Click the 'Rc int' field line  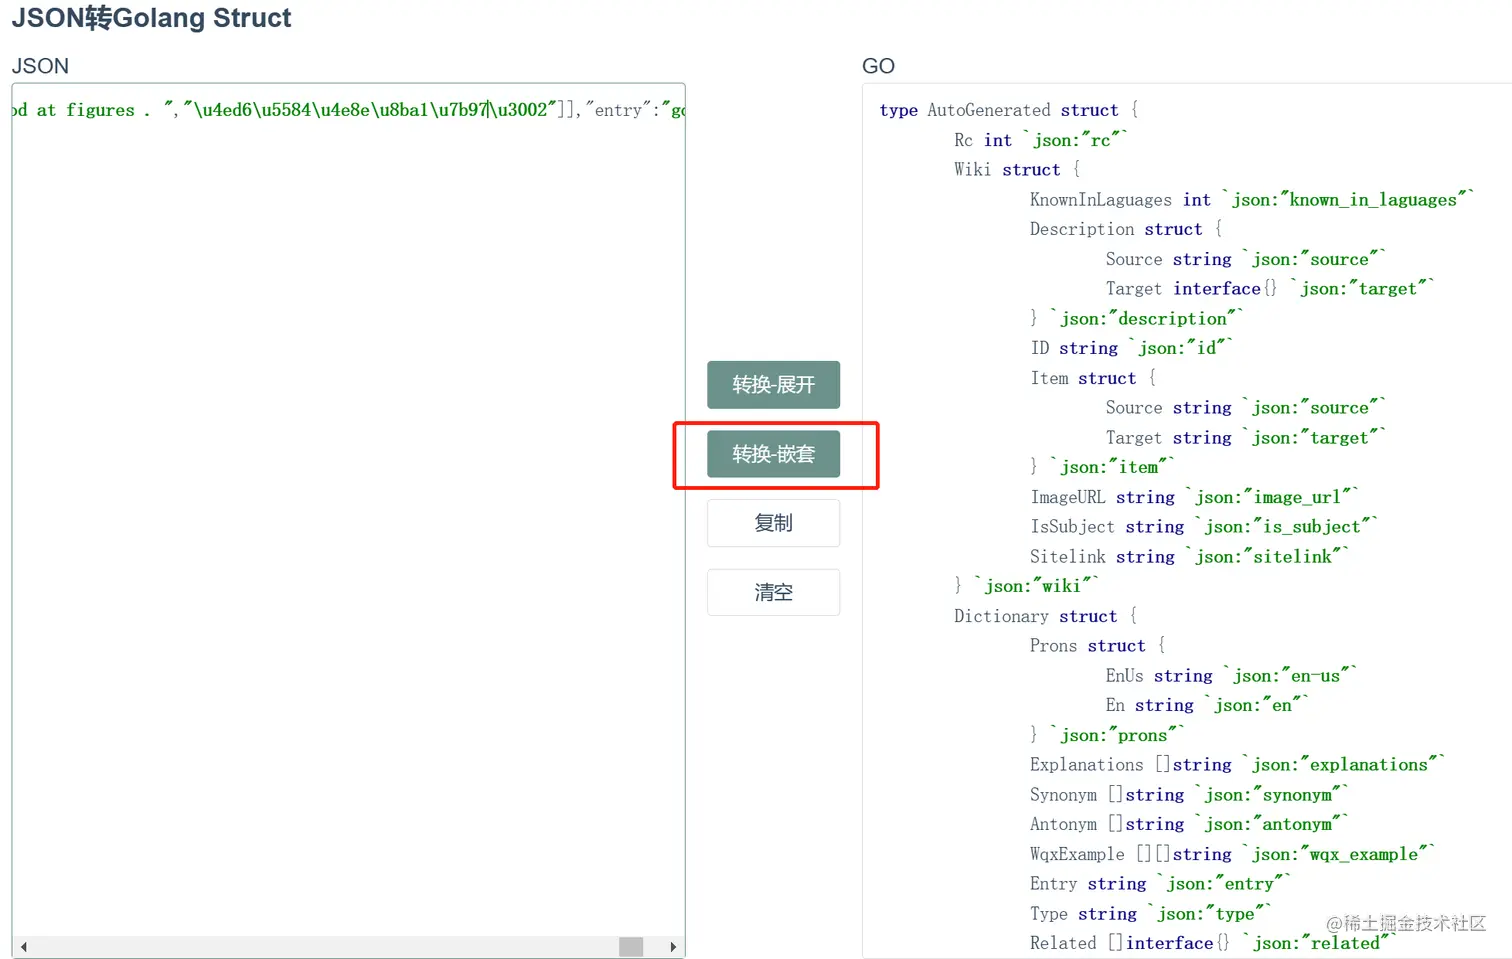click(1041, 140)
